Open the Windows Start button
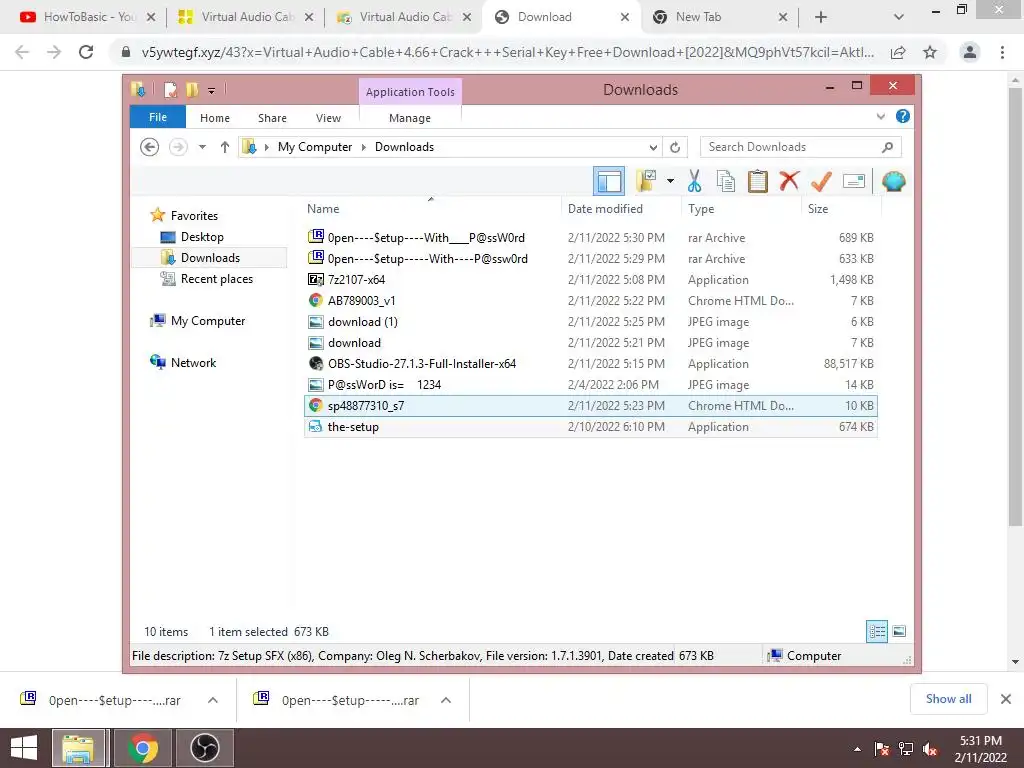This screenshot has height=768, width=1024. click(24, 748)
